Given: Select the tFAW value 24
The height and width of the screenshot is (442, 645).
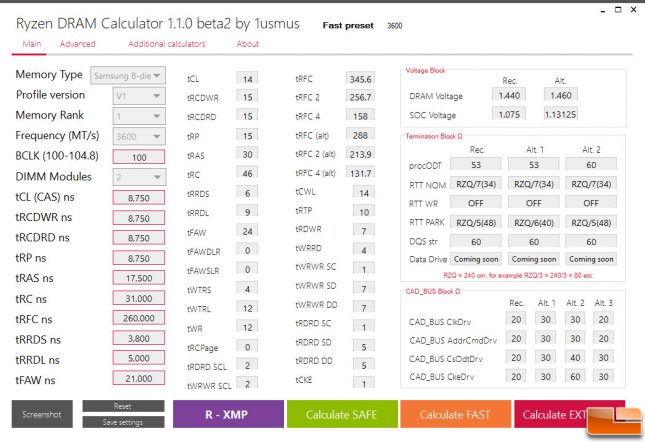Looking at the screenshot, I should pos(247,231).
